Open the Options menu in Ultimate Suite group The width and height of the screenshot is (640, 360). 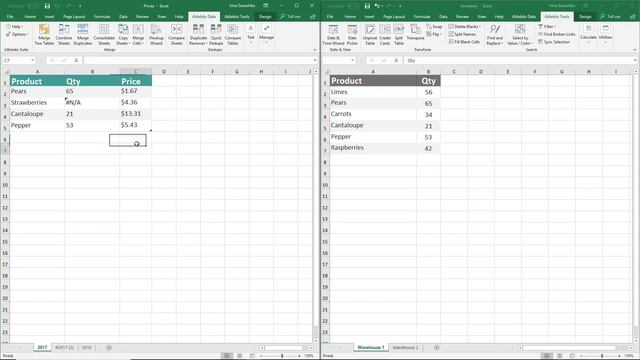17,34
